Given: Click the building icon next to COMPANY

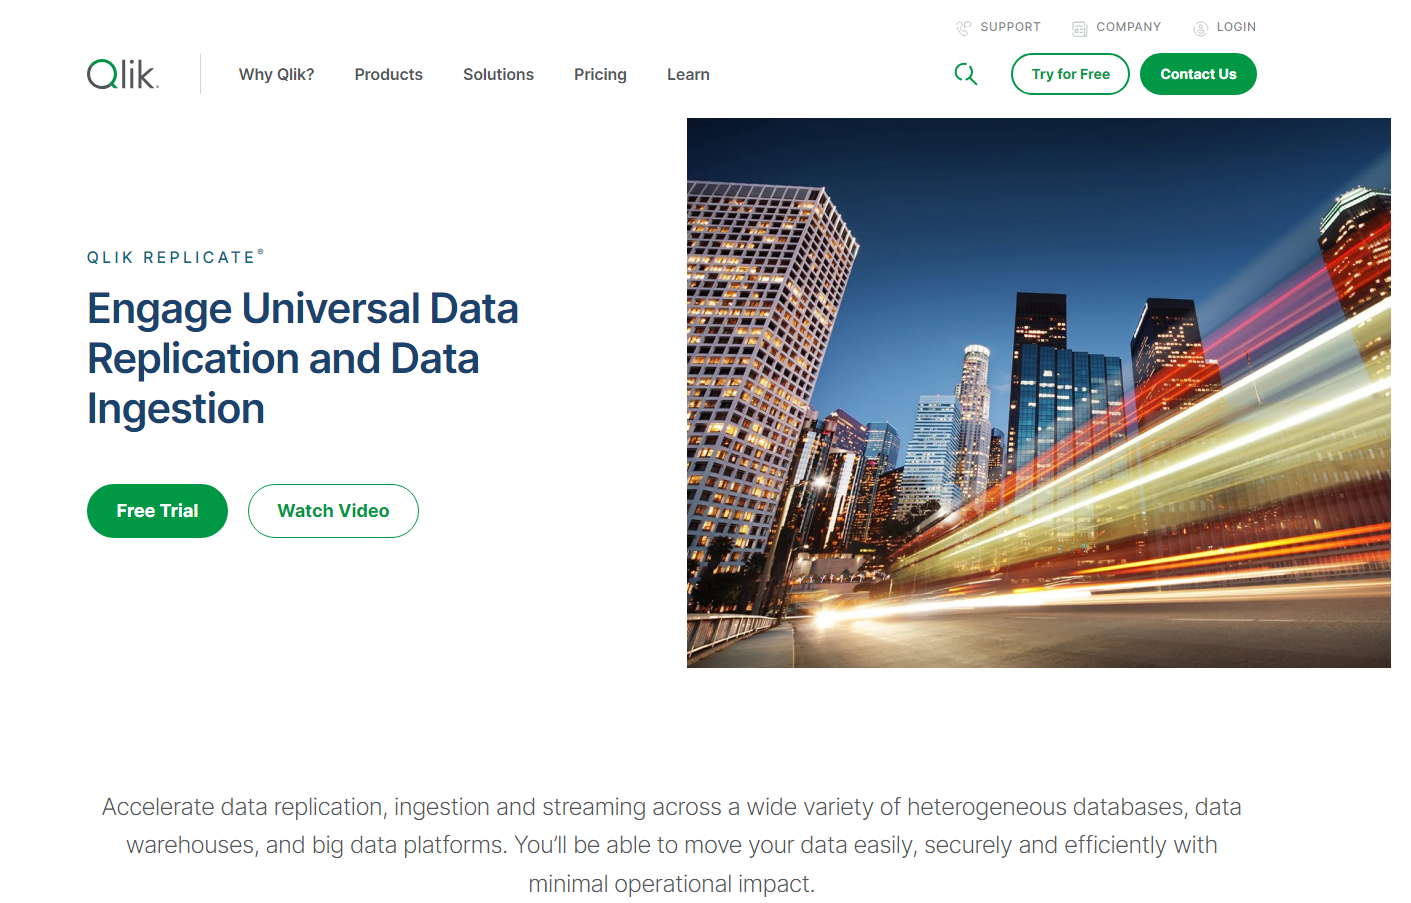Looking at the screenshot, I should click(x=1080, y=27).
